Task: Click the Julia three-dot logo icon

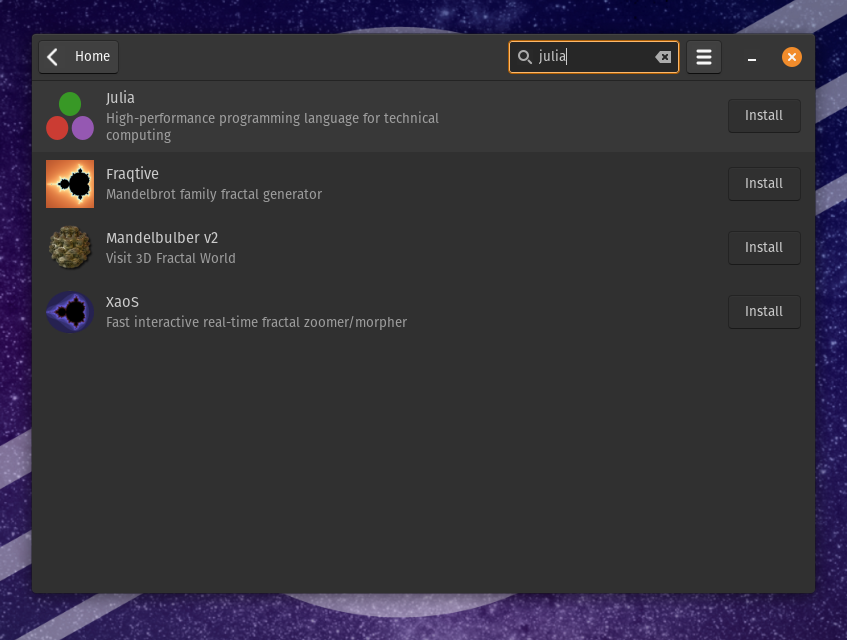Action: click(x=70, y=116)
